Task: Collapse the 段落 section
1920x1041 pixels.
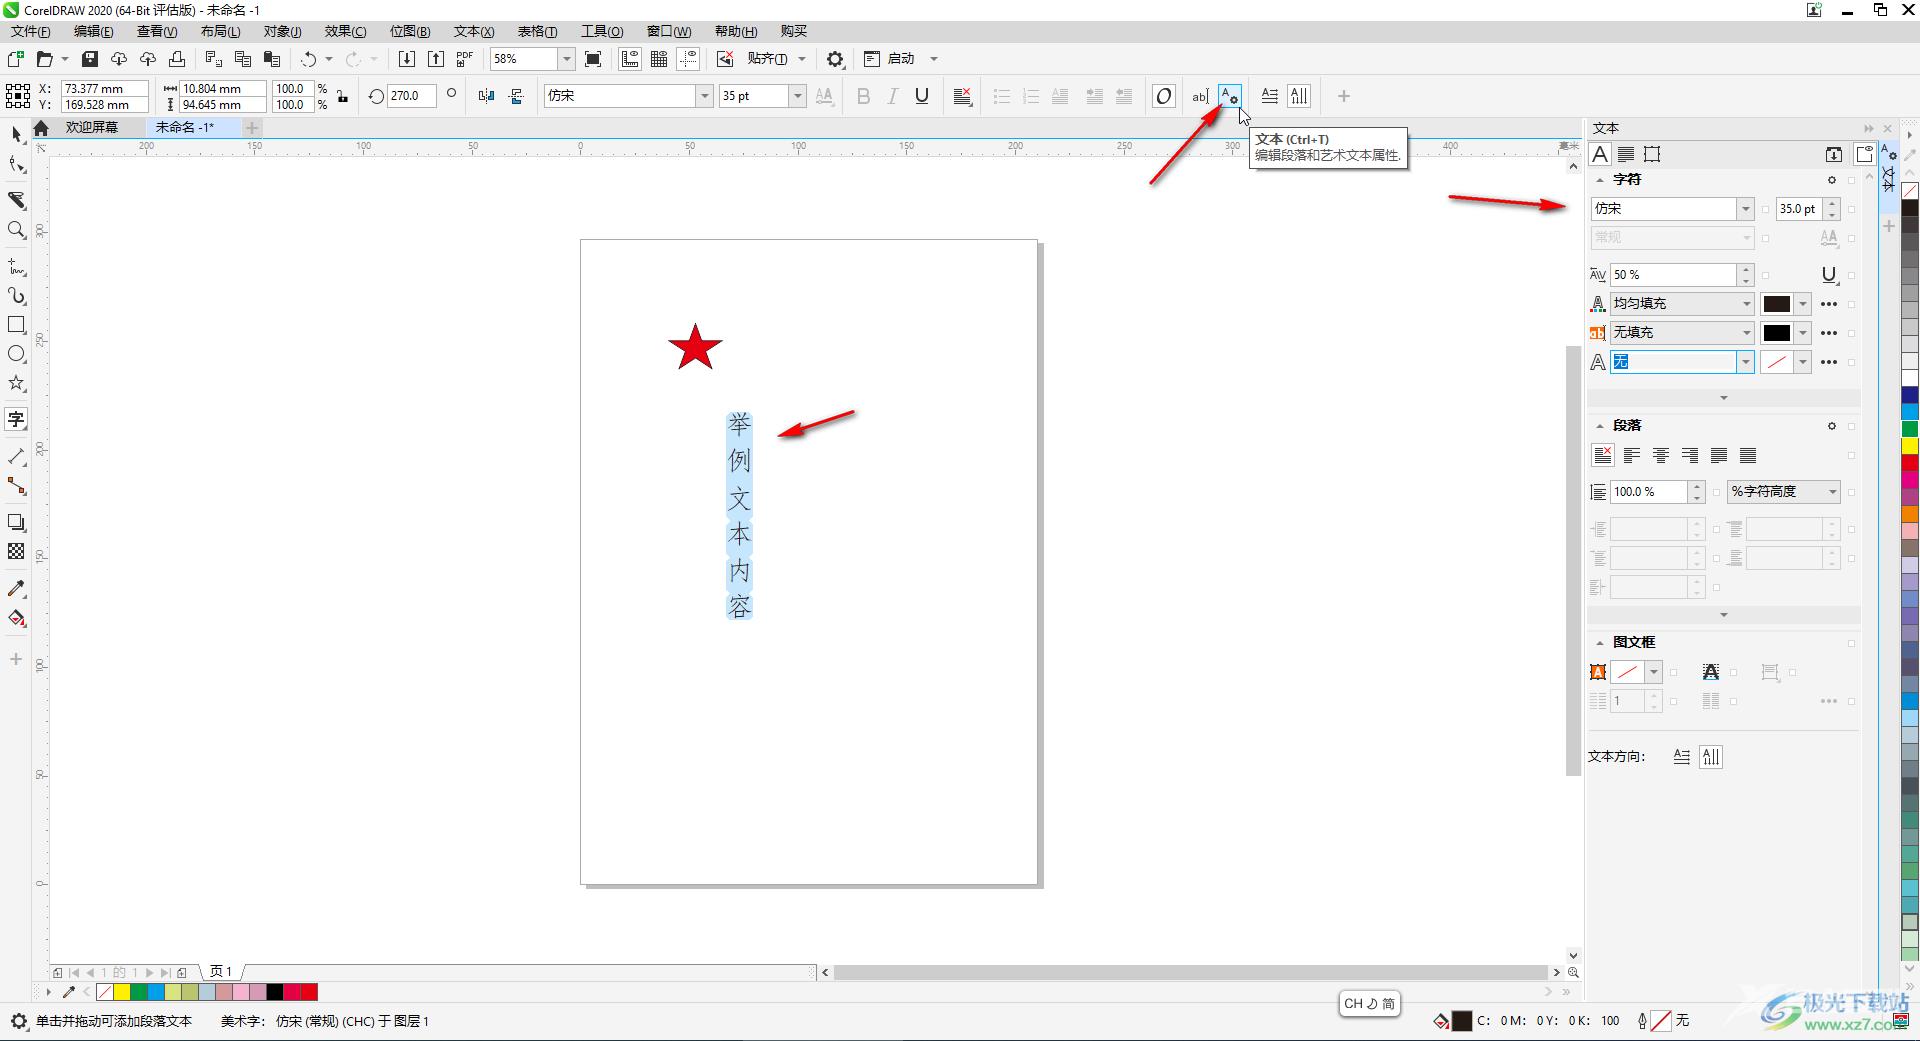Action: pos(1600,426)
